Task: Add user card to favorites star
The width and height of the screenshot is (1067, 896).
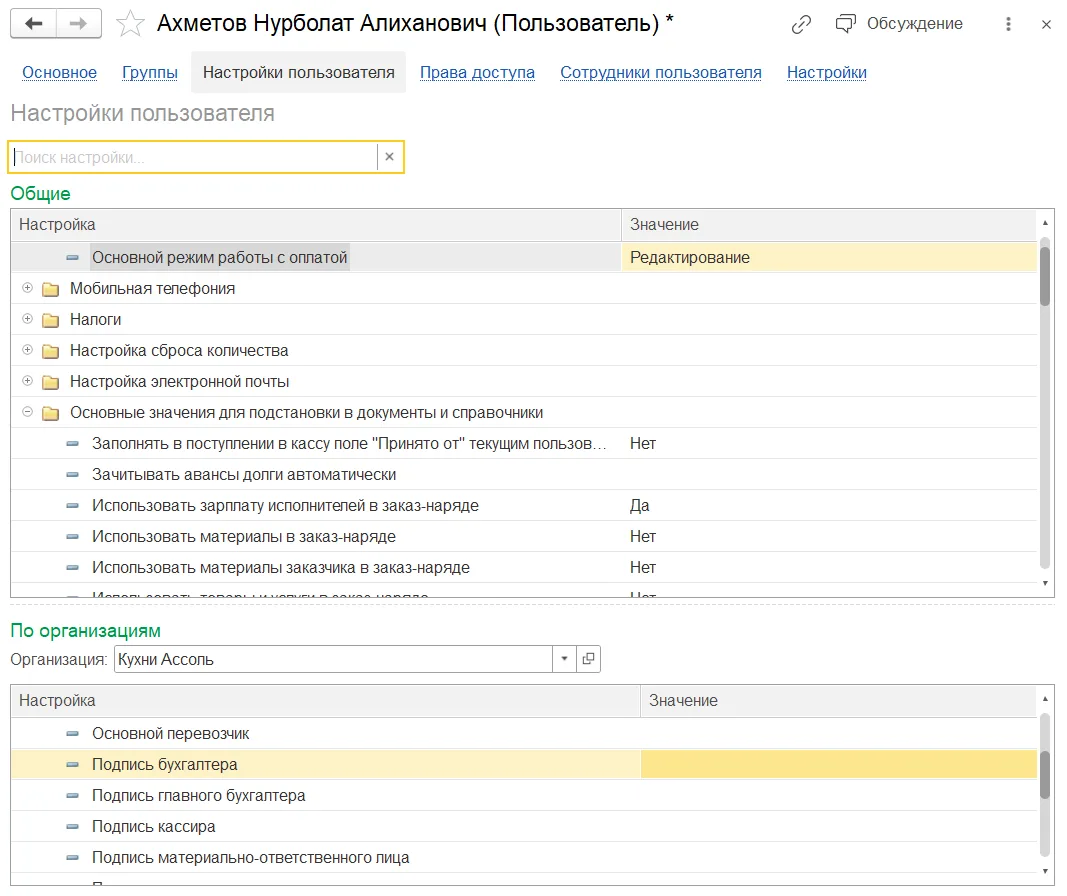Action: click(x=130, y=24)
